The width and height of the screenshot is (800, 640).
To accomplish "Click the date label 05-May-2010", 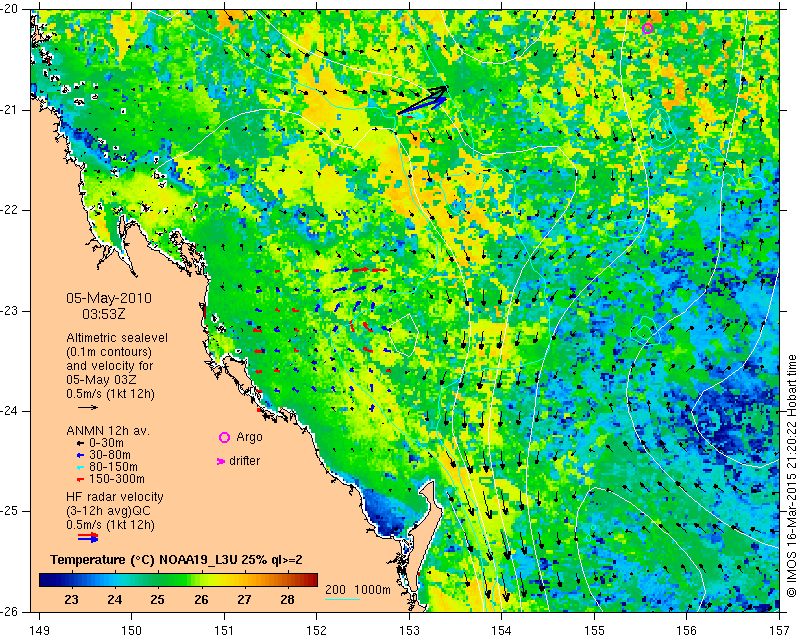I will 109,298.
